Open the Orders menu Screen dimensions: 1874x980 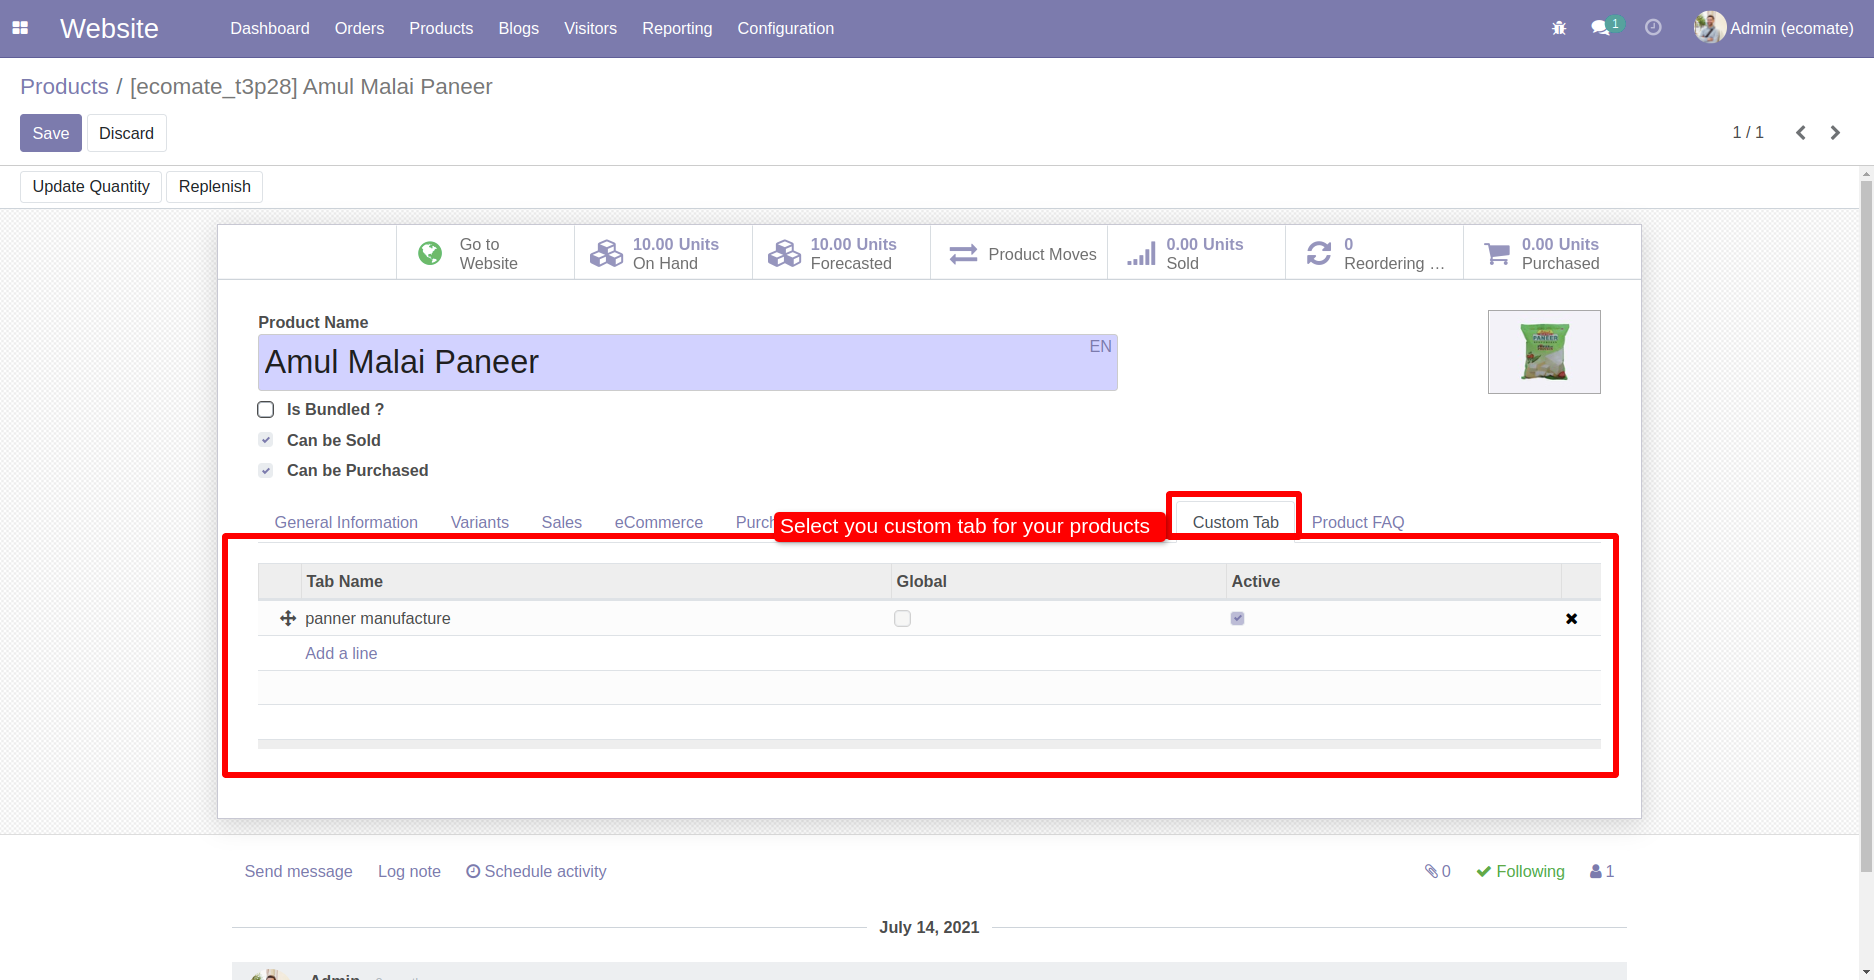click(359, 28)
